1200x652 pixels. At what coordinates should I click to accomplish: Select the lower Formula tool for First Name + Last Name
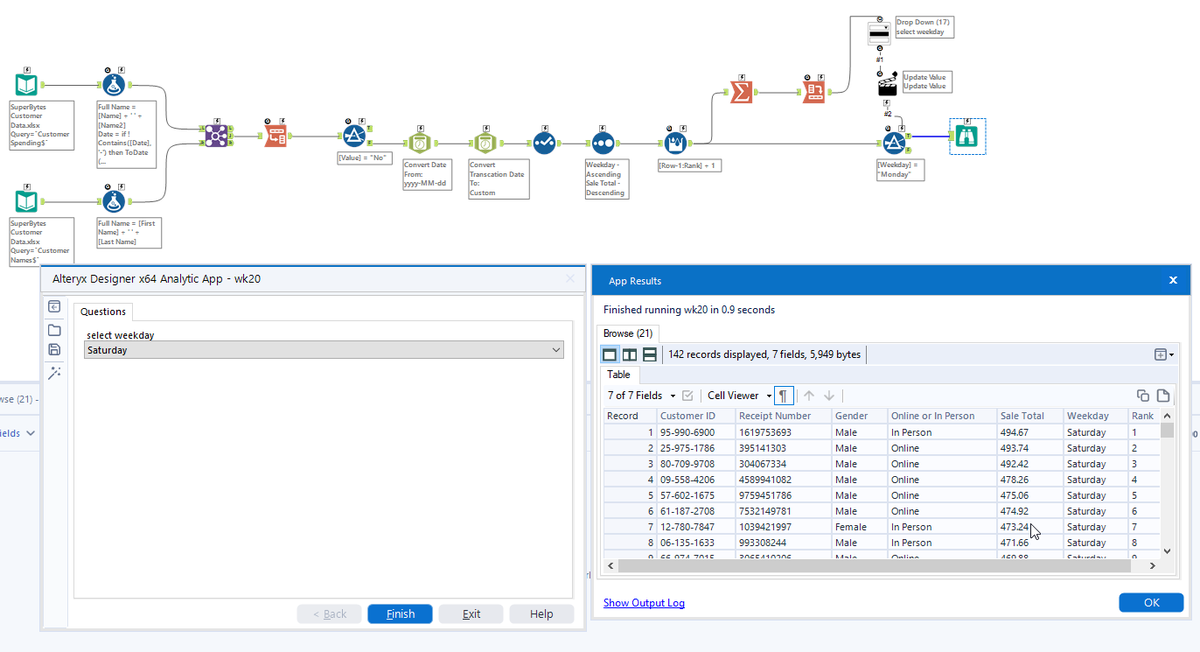tap(114, 201)
